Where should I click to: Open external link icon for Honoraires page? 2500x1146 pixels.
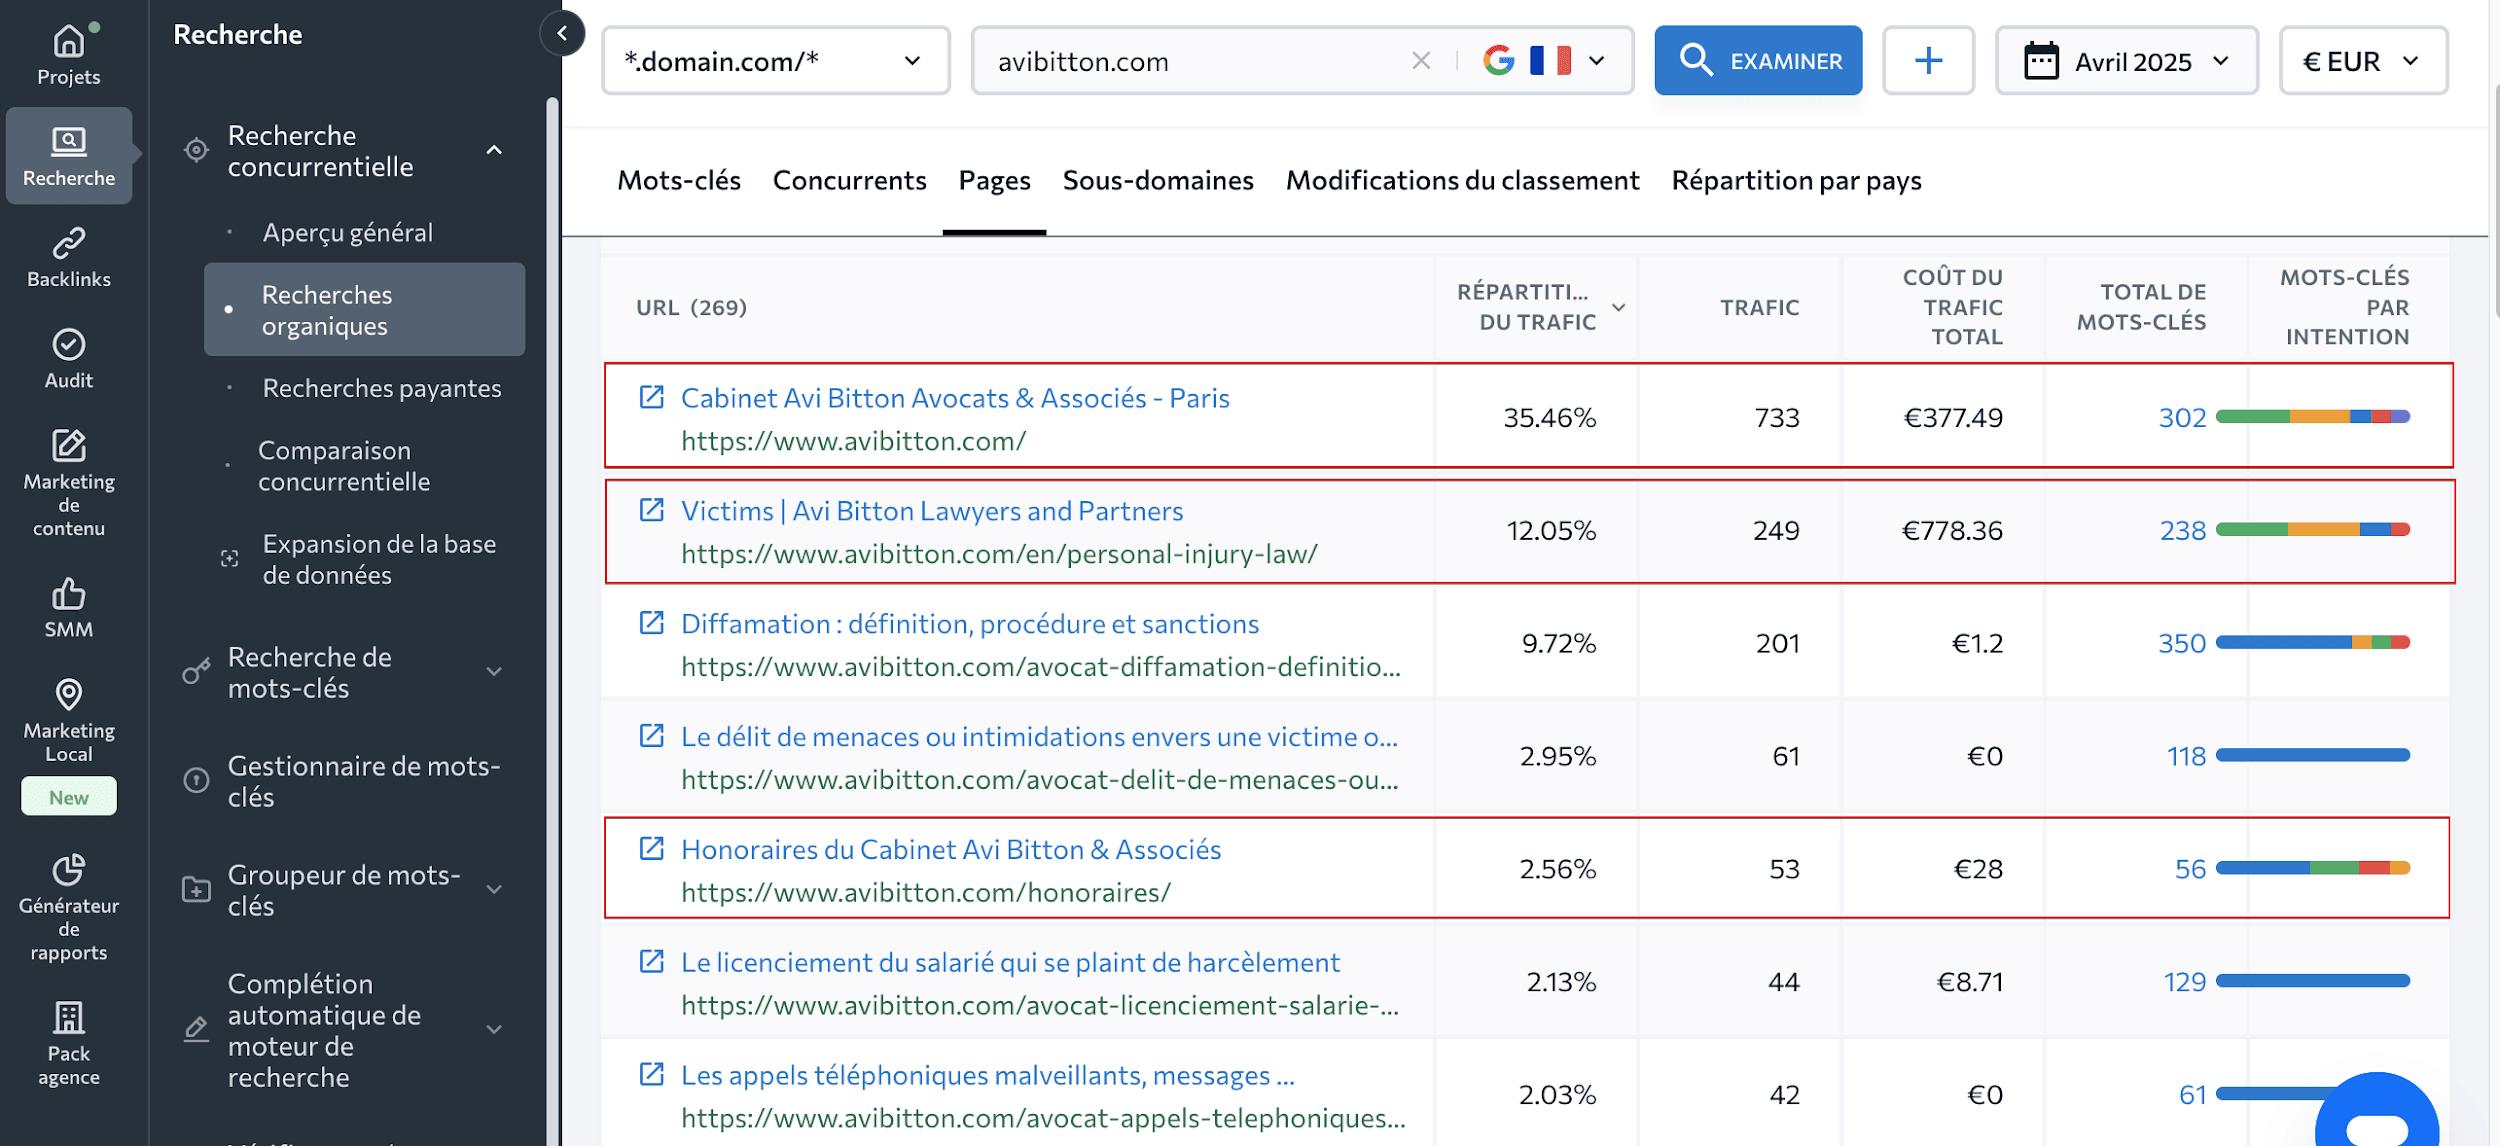pos(651,849)
